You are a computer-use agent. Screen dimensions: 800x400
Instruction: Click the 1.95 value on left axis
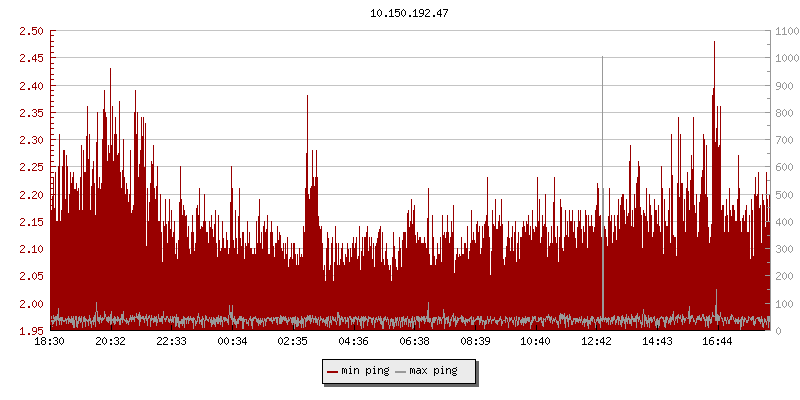(x=31, y=330)
